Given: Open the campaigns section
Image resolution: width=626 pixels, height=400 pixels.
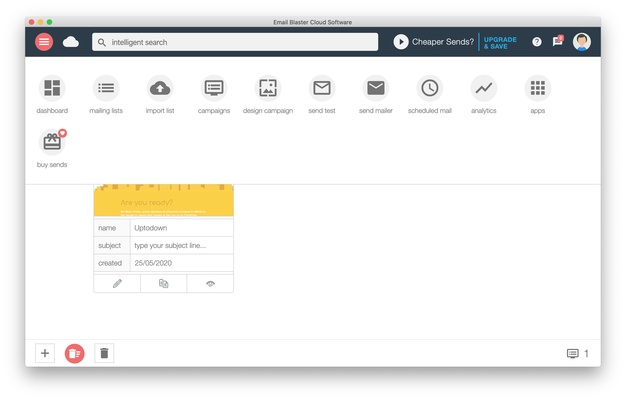Looking at the screenshot, I should coord(214,88).
